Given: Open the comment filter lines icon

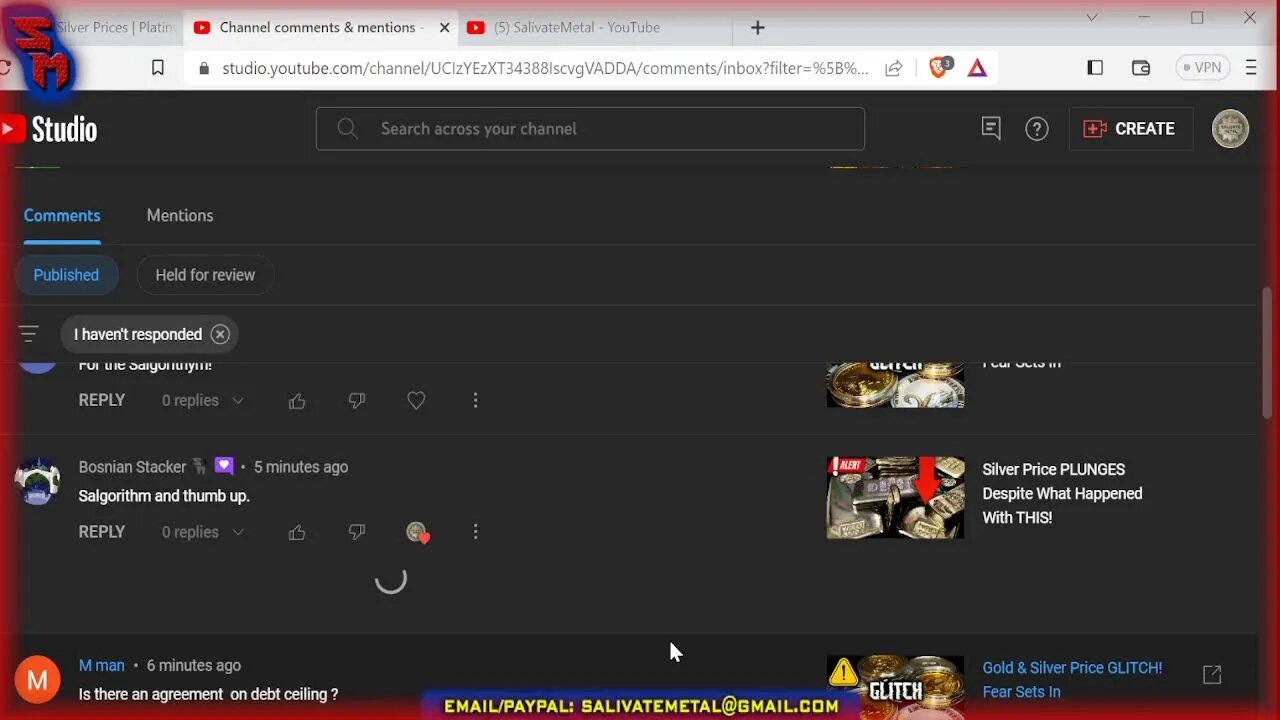Looking at the screenshot, I should (x=29, y=334).
